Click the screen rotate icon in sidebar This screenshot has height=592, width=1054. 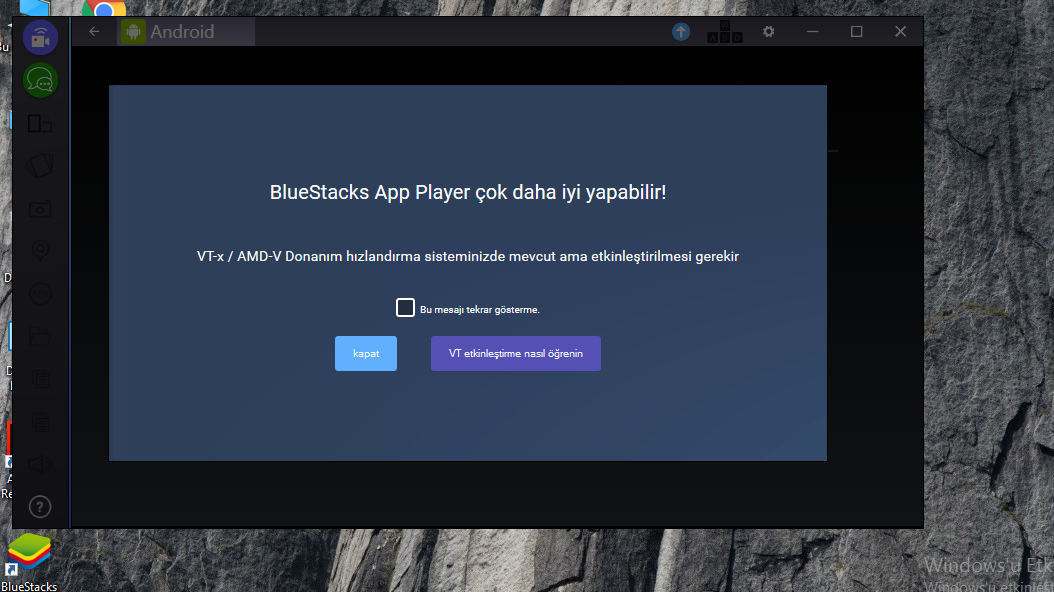click(40, 124)
